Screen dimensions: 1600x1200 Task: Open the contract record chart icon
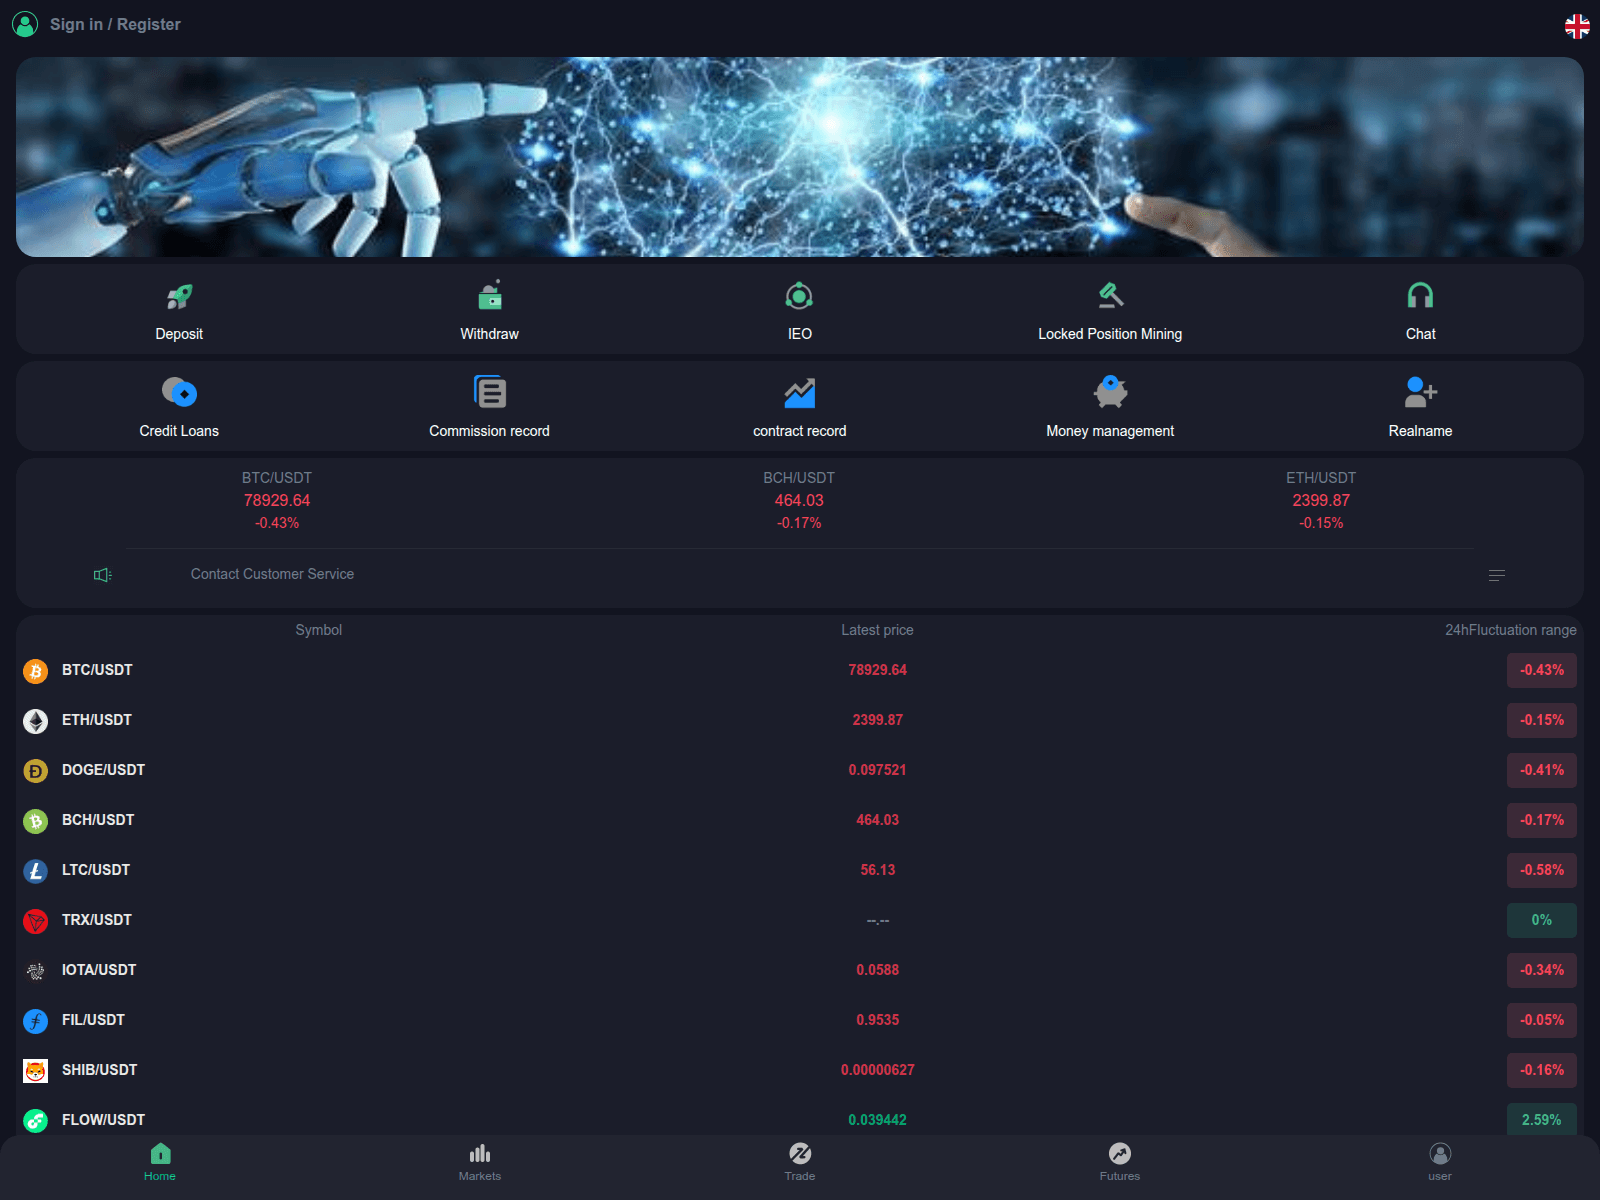(x=799, y=393)
